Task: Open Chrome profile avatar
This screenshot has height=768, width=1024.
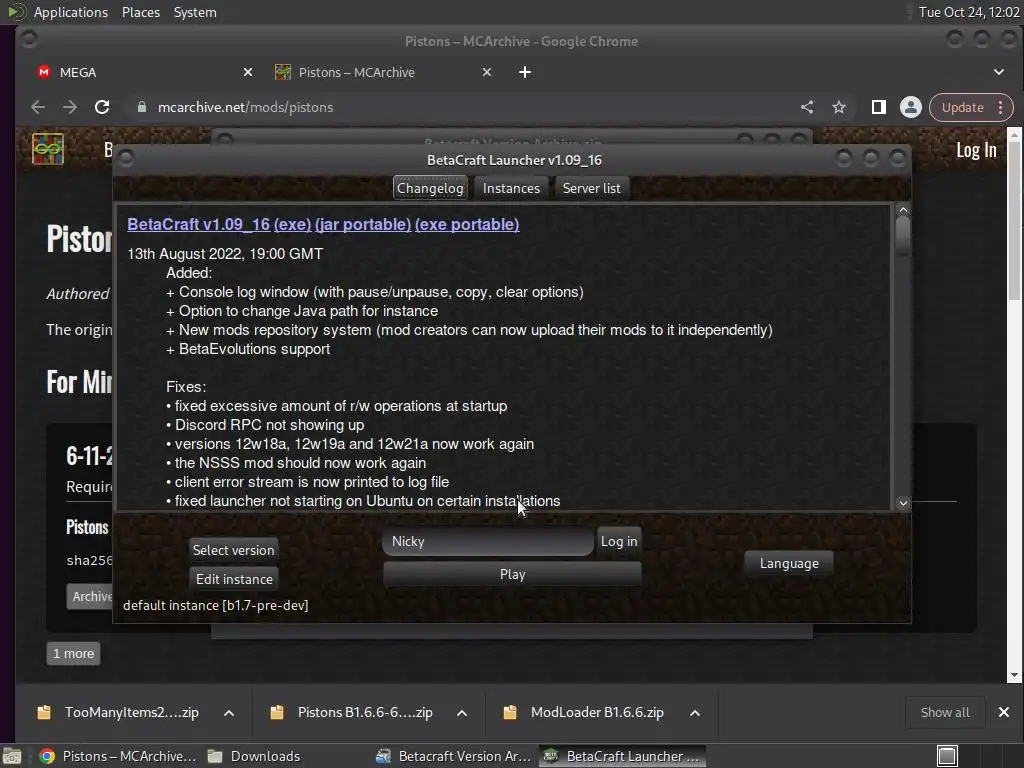Action: 910,107
